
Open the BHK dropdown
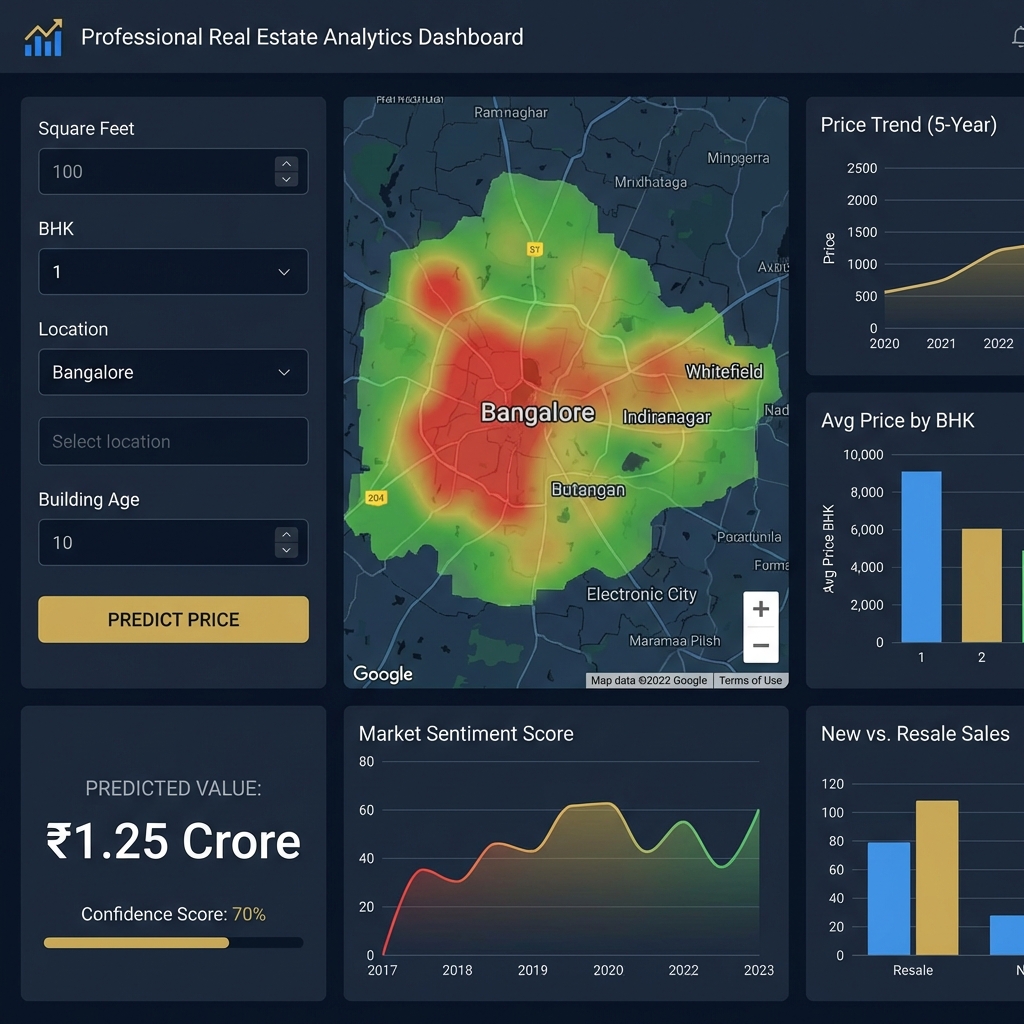coord(173,271)
